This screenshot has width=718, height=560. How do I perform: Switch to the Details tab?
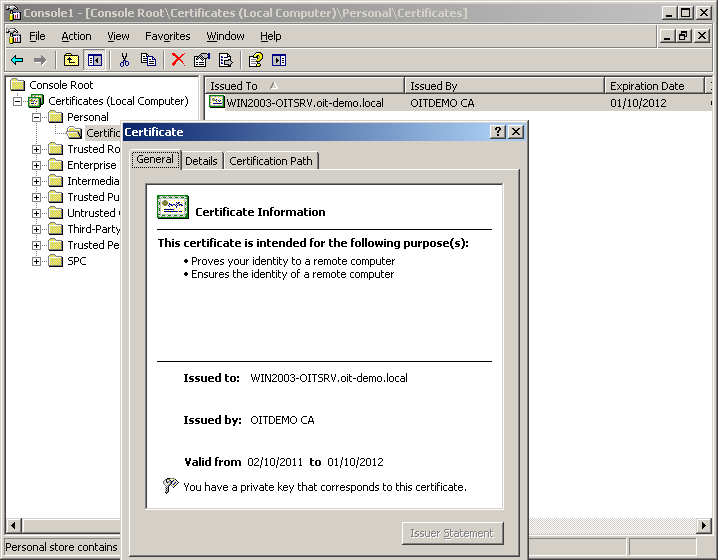tap(201, 160)
